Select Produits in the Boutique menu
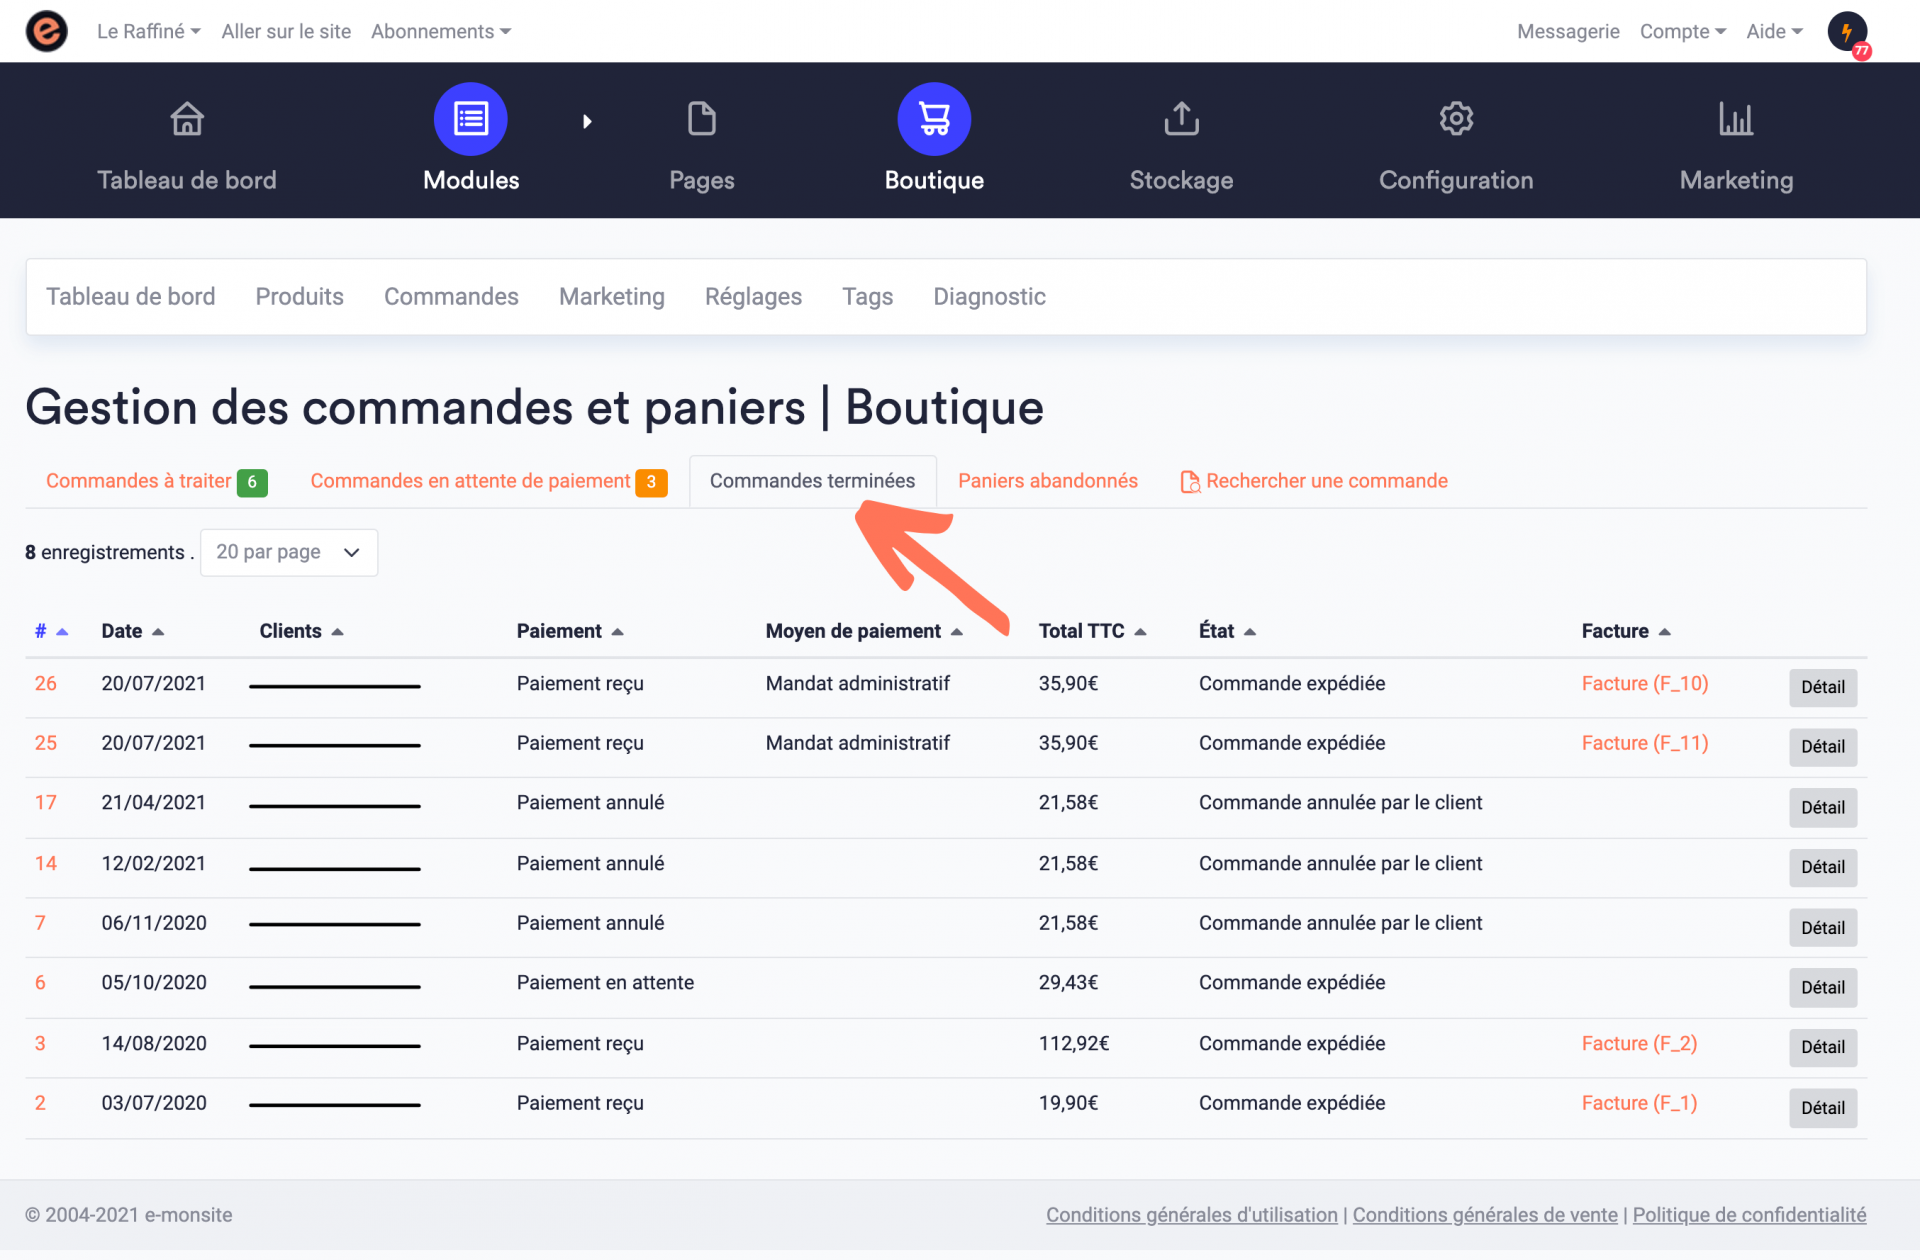Viewport: 1920px width, 1260px height. (299, 296)
